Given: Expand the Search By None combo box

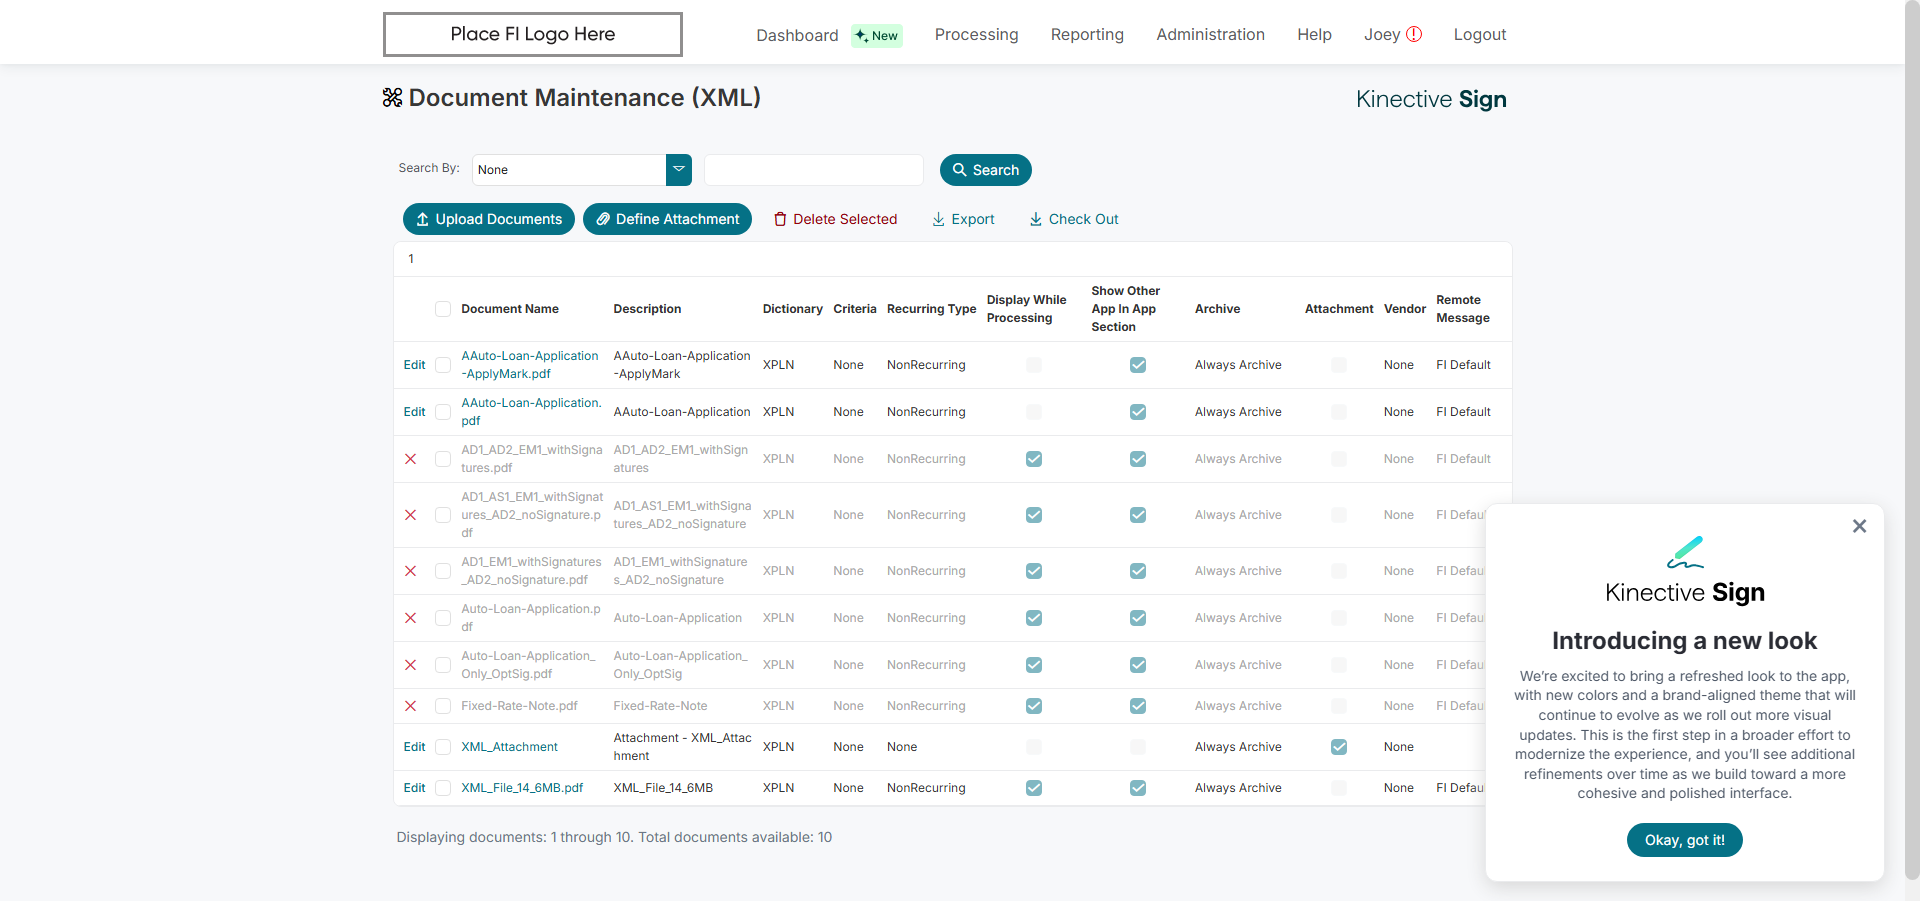Looking at the screenshot, I should point(569,170).
